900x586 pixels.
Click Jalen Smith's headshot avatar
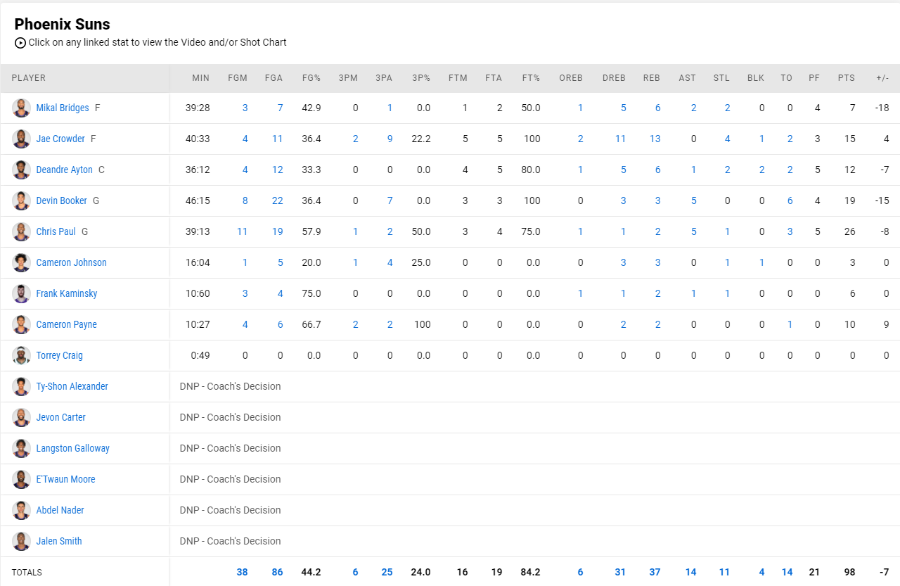pyautogui.click(x=21, y=542)
